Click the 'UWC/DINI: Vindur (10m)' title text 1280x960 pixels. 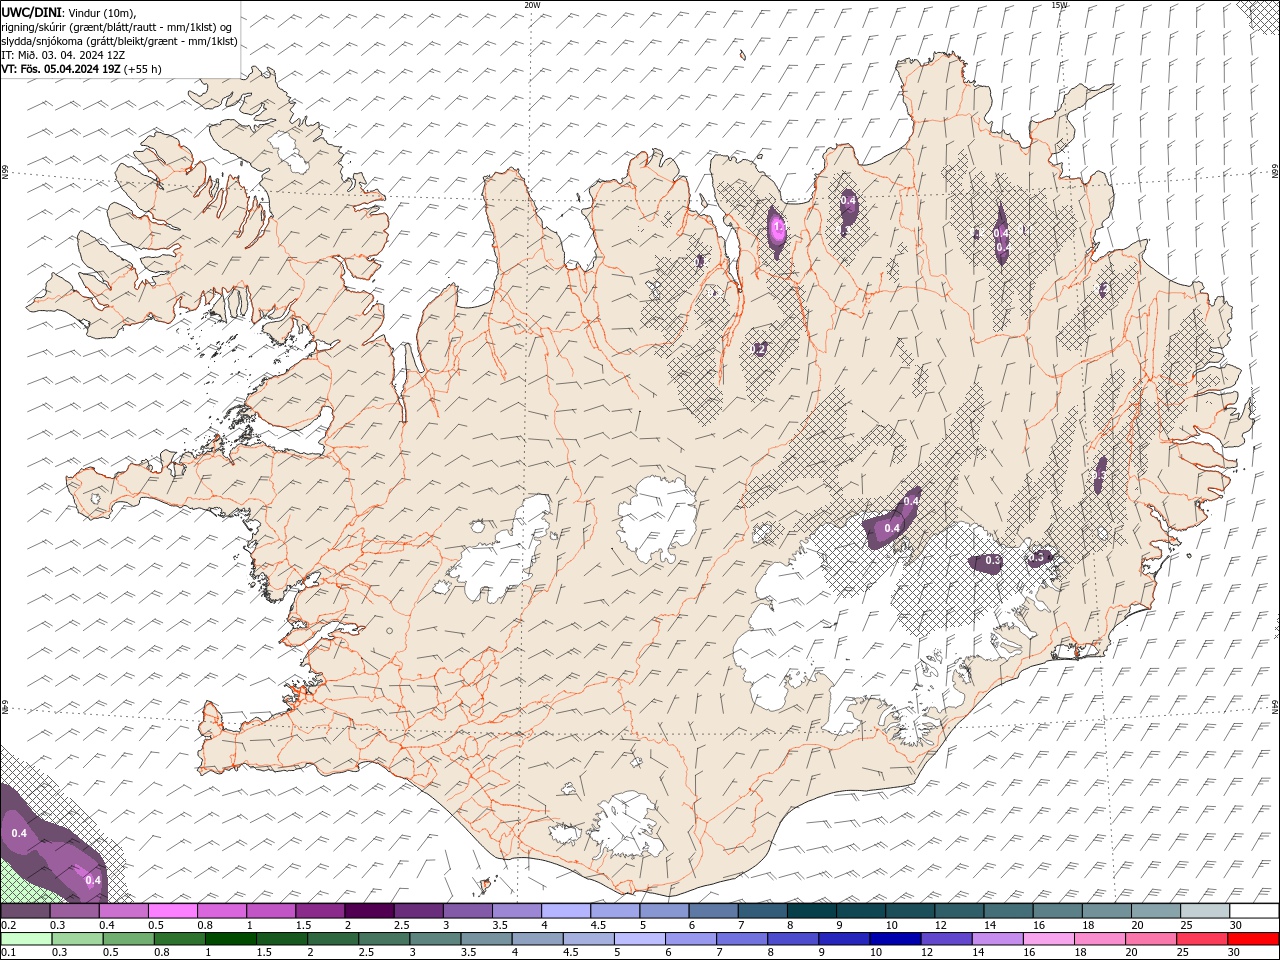point(69,12)
